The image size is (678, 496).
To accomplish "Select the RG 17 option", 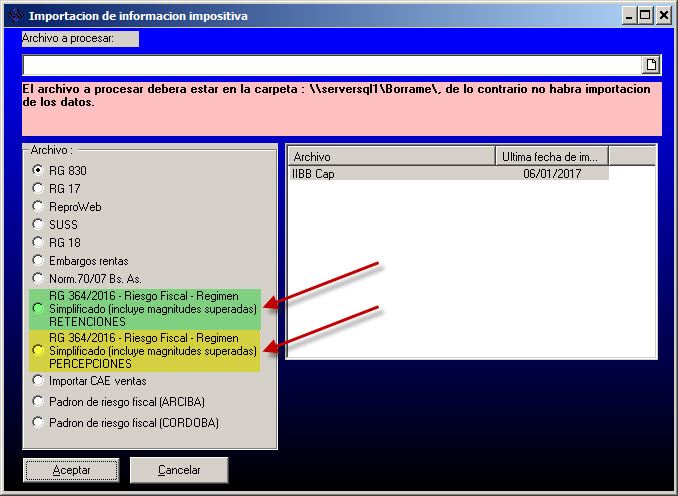I will [x=39, y=188].
